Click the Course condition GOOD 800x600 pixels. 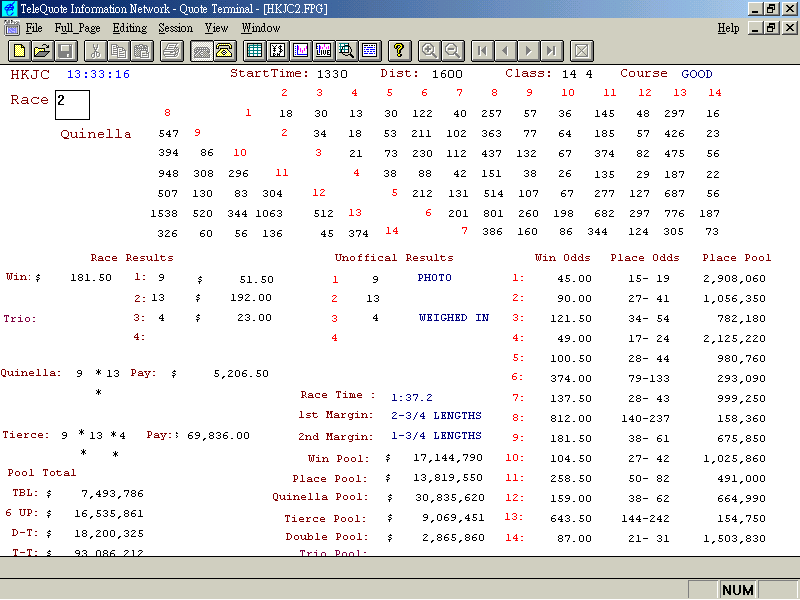pyautogui.click(x=696, y=74)
